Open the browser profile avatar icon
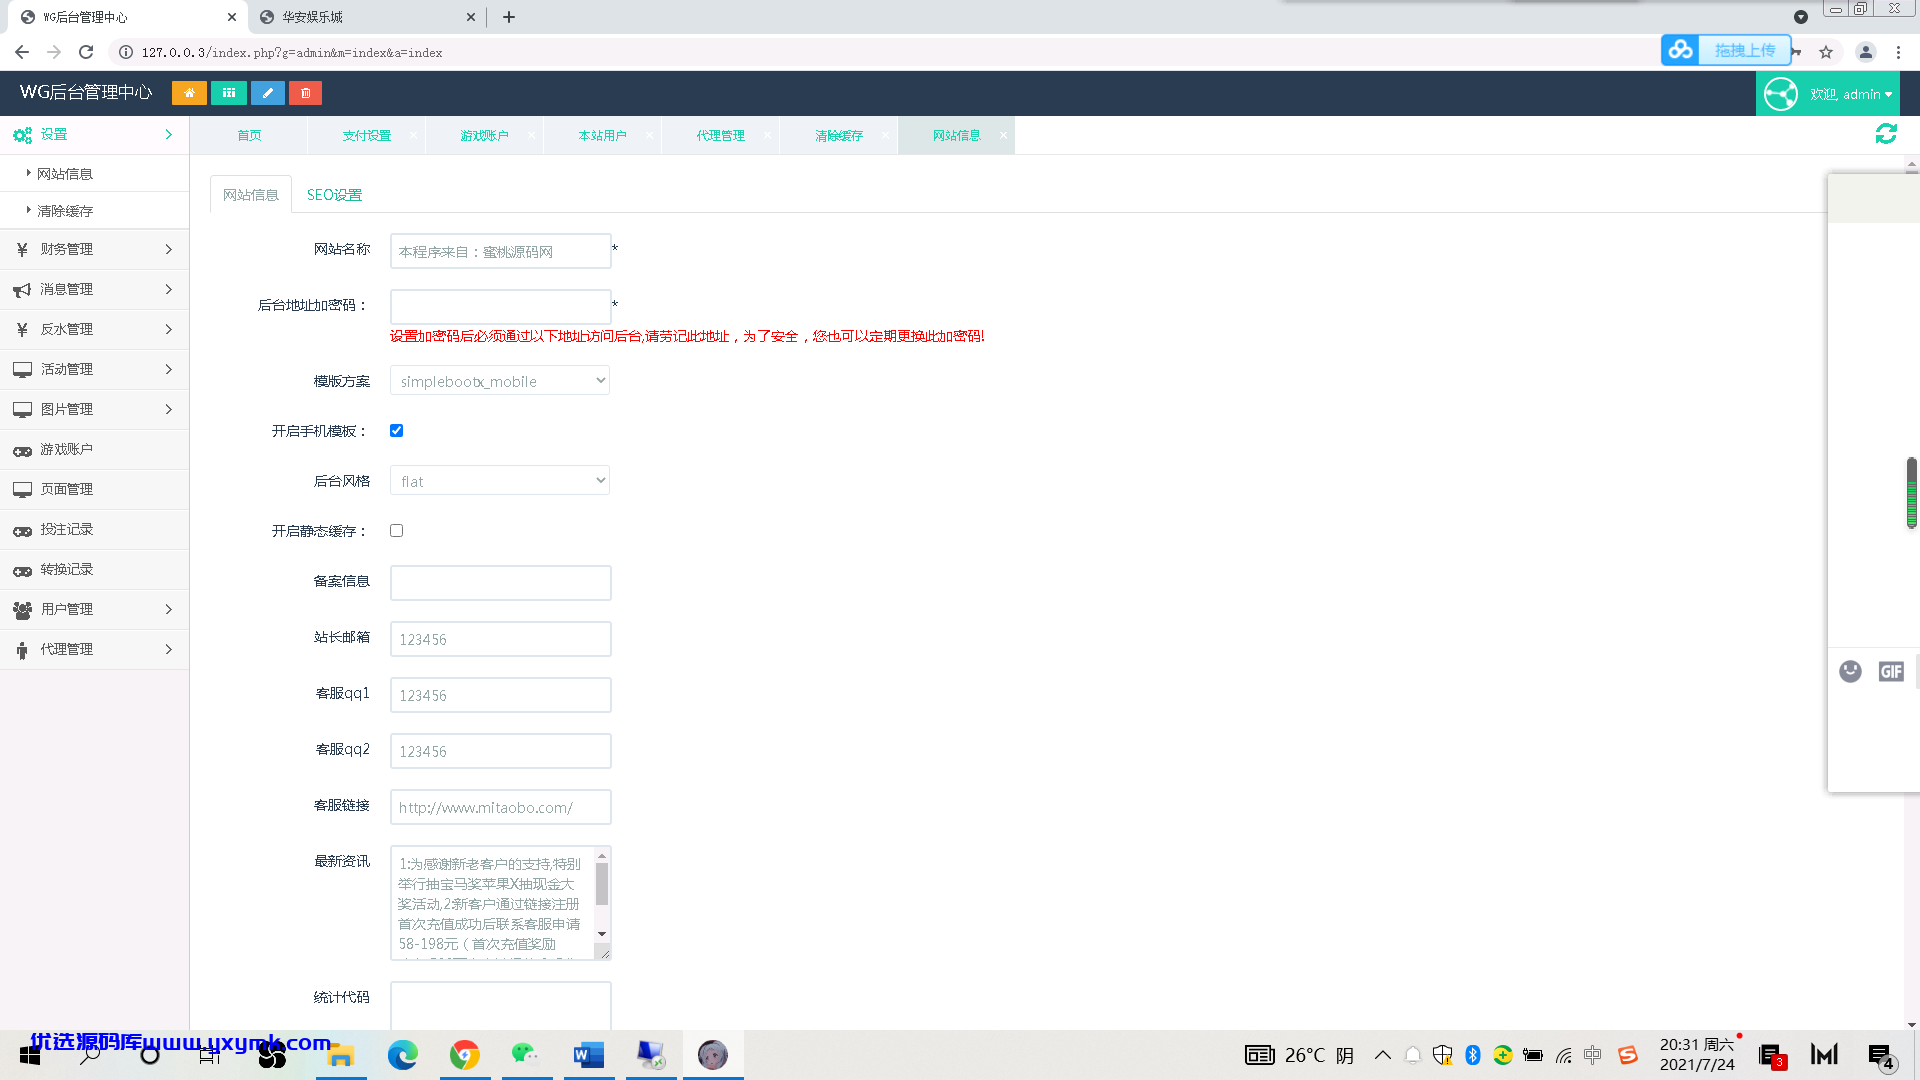The height and width of the screenshot is (1080, 1920). pyautogui.click(x=1865, y=52)
